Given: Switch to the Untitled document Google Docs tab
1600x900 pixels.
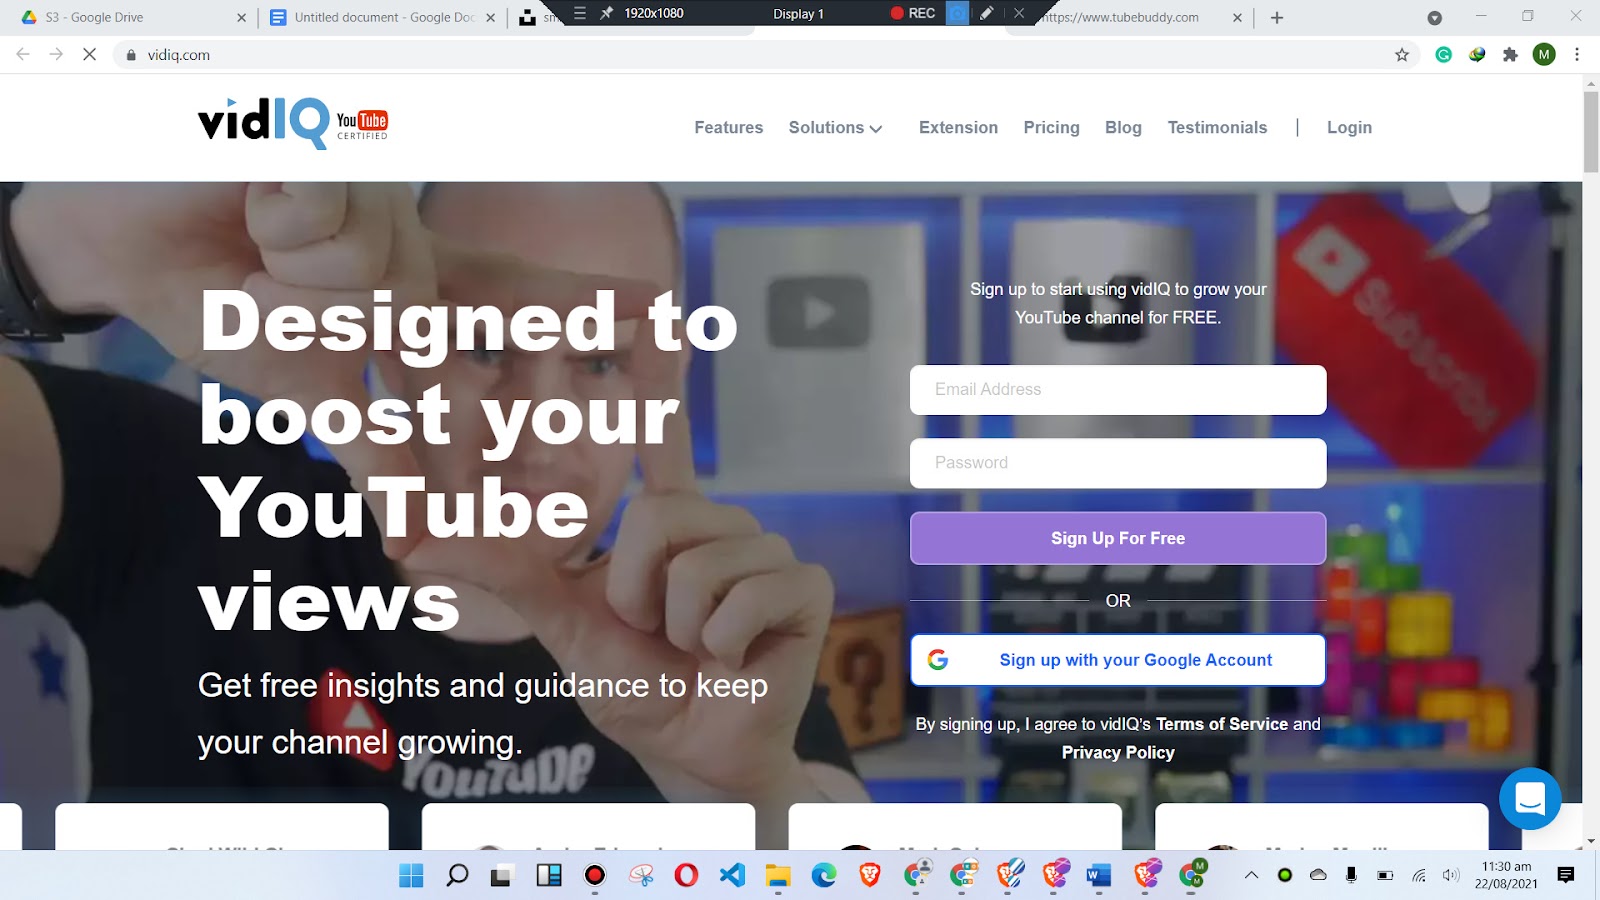Looking at the screenshot, I should pos(380,17).
